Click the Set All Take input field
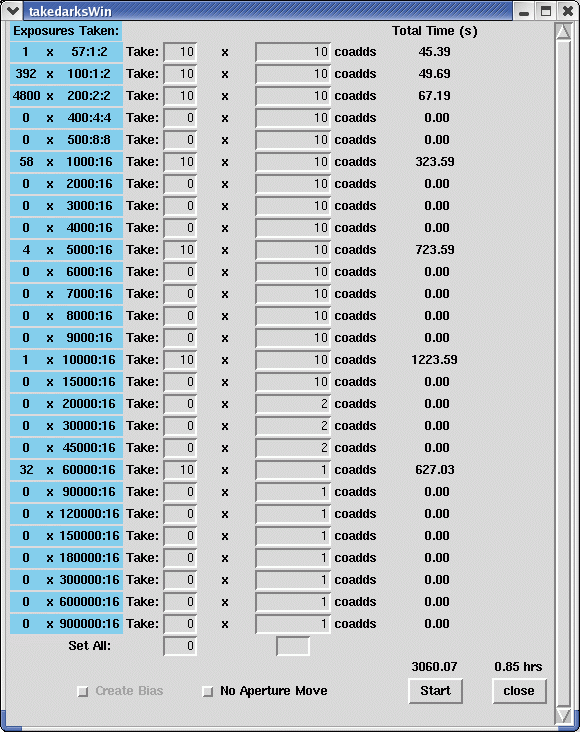Screen dimensions: 580x732 pos(180,646)
